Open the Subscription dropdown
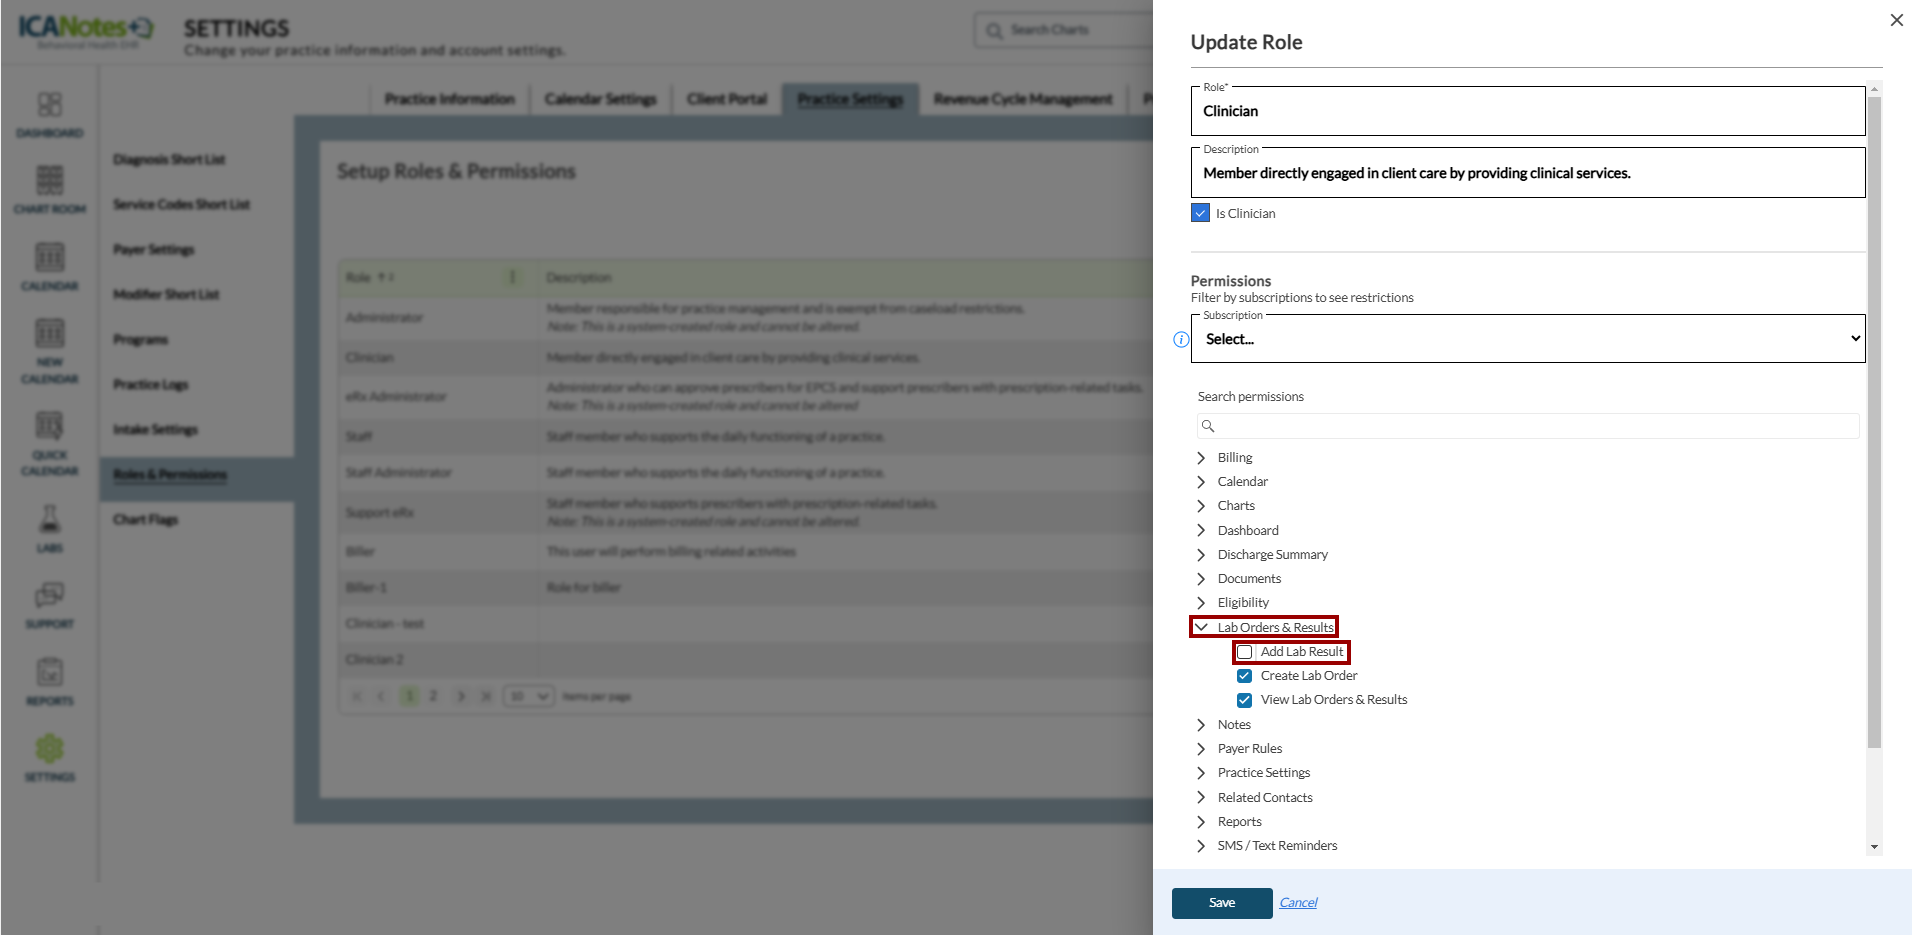 point(1528,339)
